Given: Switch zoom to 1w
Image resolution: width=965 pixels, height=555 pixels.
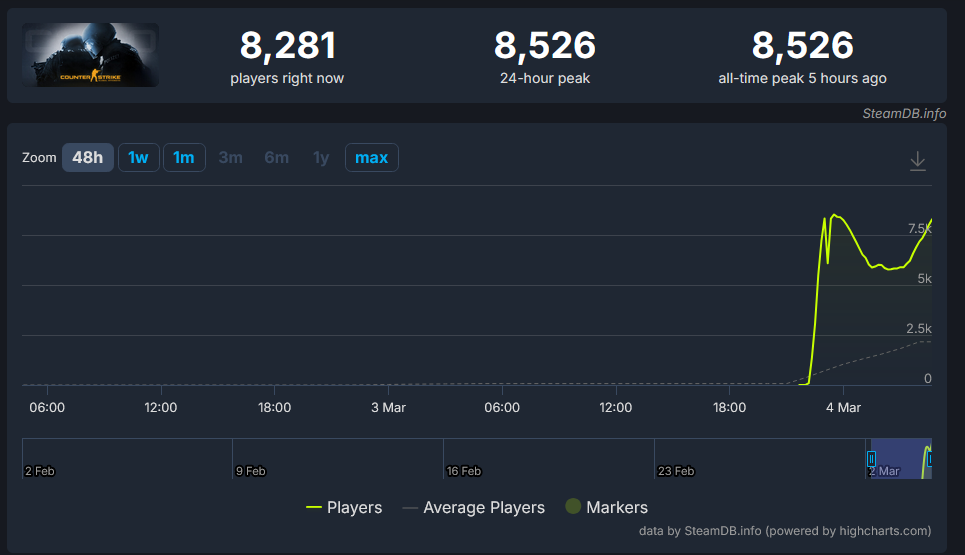Looking at the screenshot, I should point(138,158).
